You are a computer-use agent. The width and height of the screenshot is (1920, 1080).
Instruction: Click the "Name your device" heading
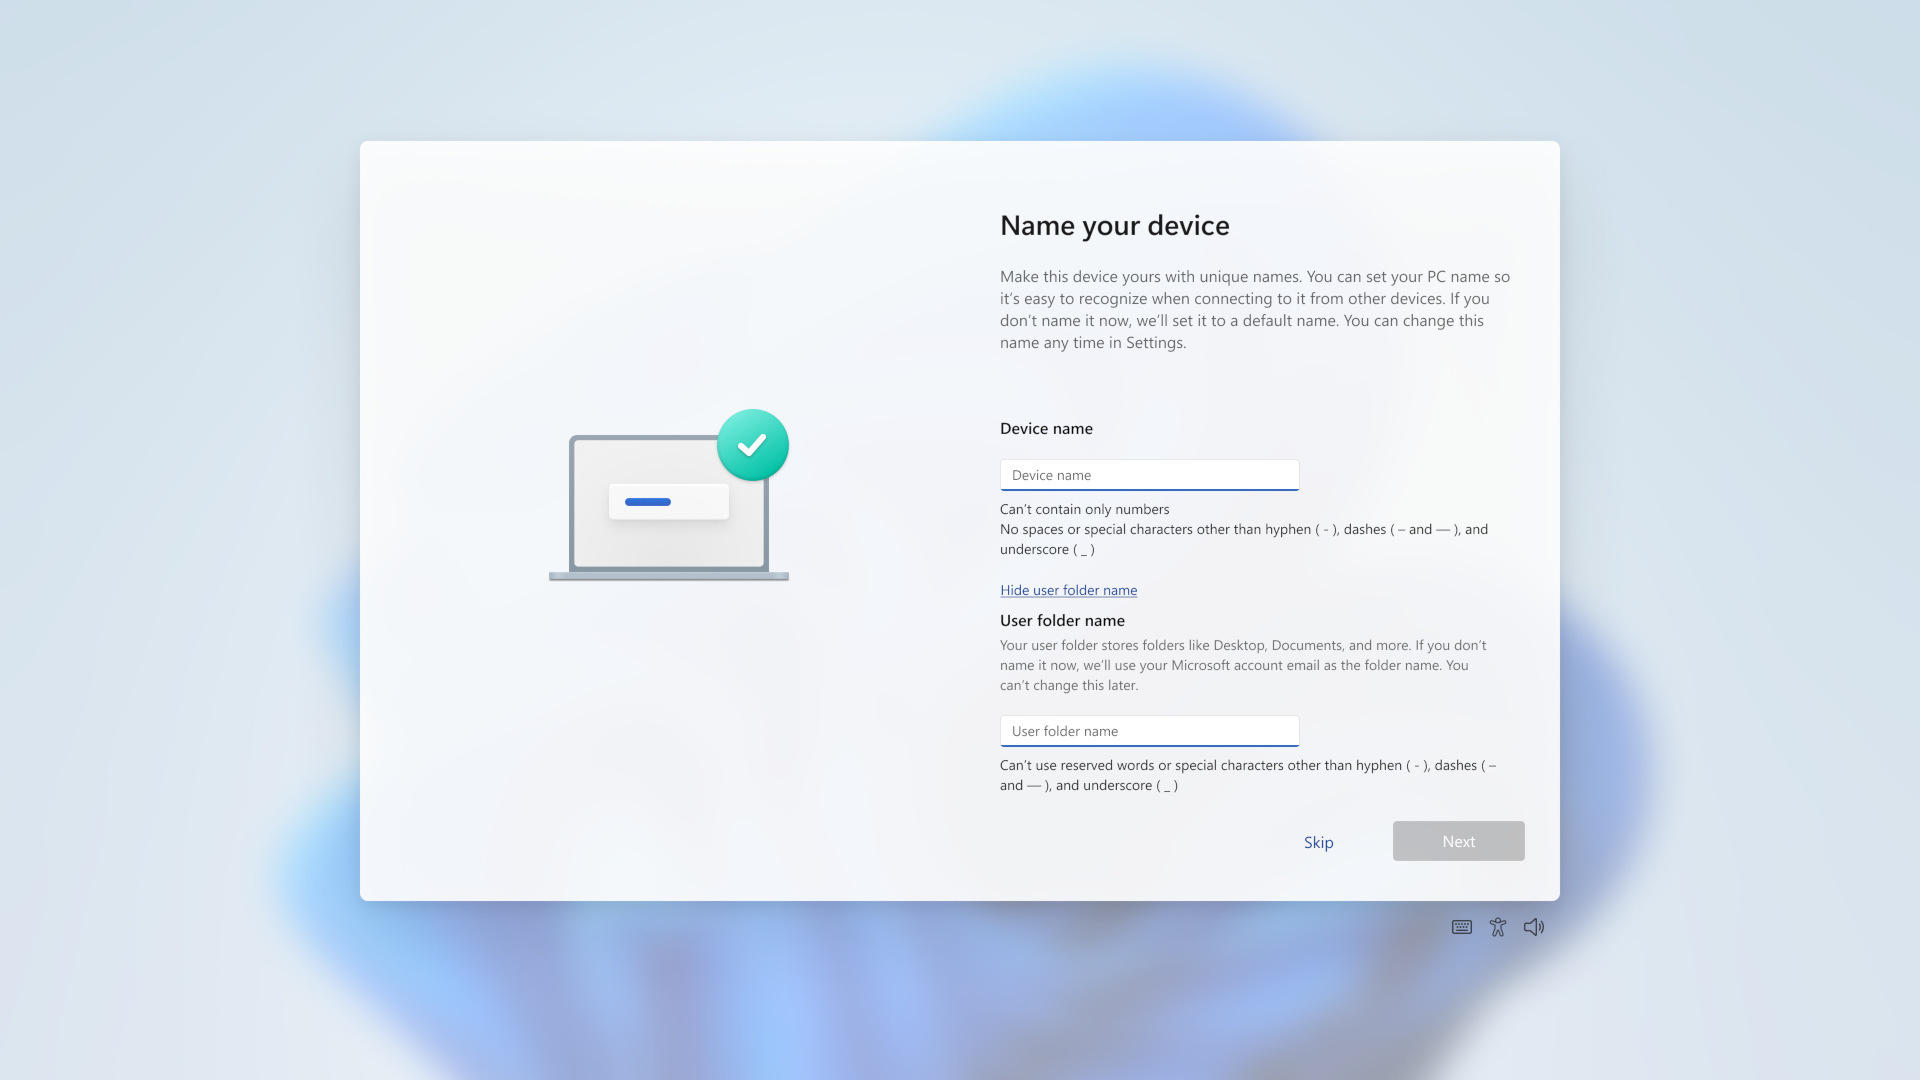click(1114, 226)
